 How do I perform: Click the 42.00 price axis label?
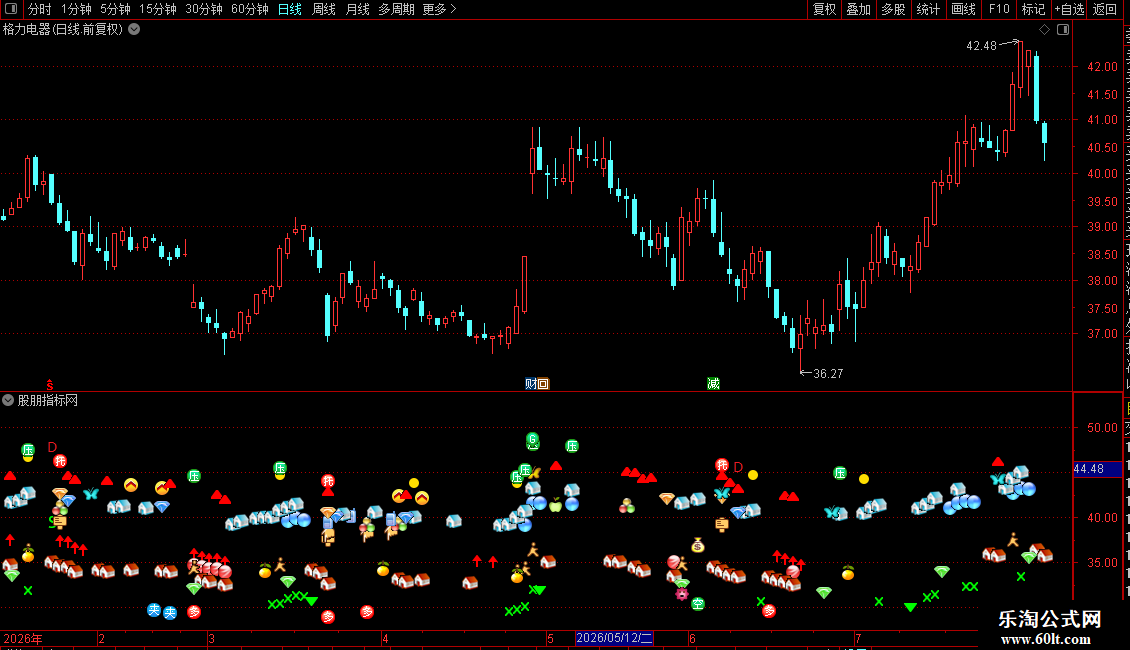(x=1102, y=66)
